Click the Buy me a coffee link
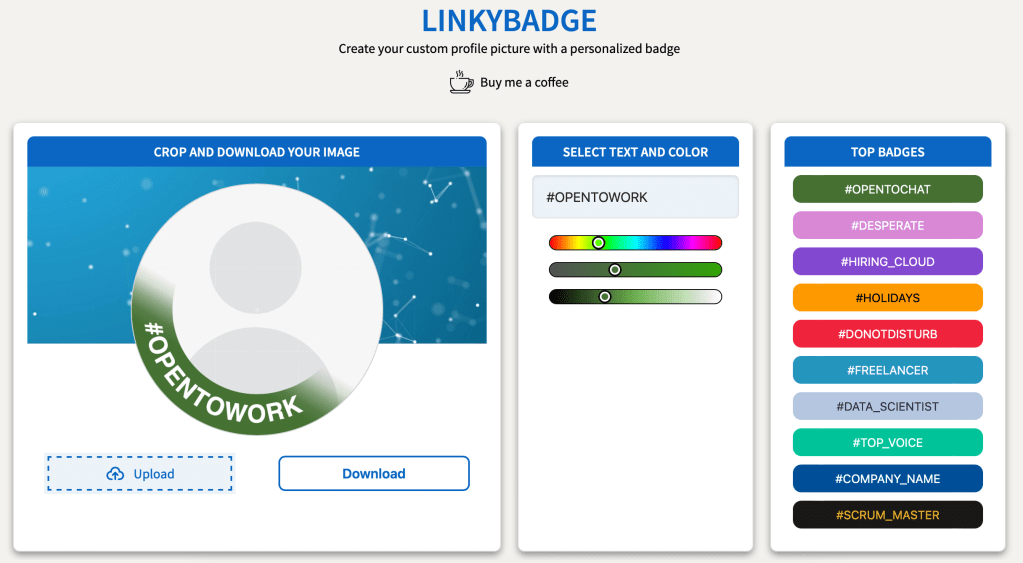 524,82
